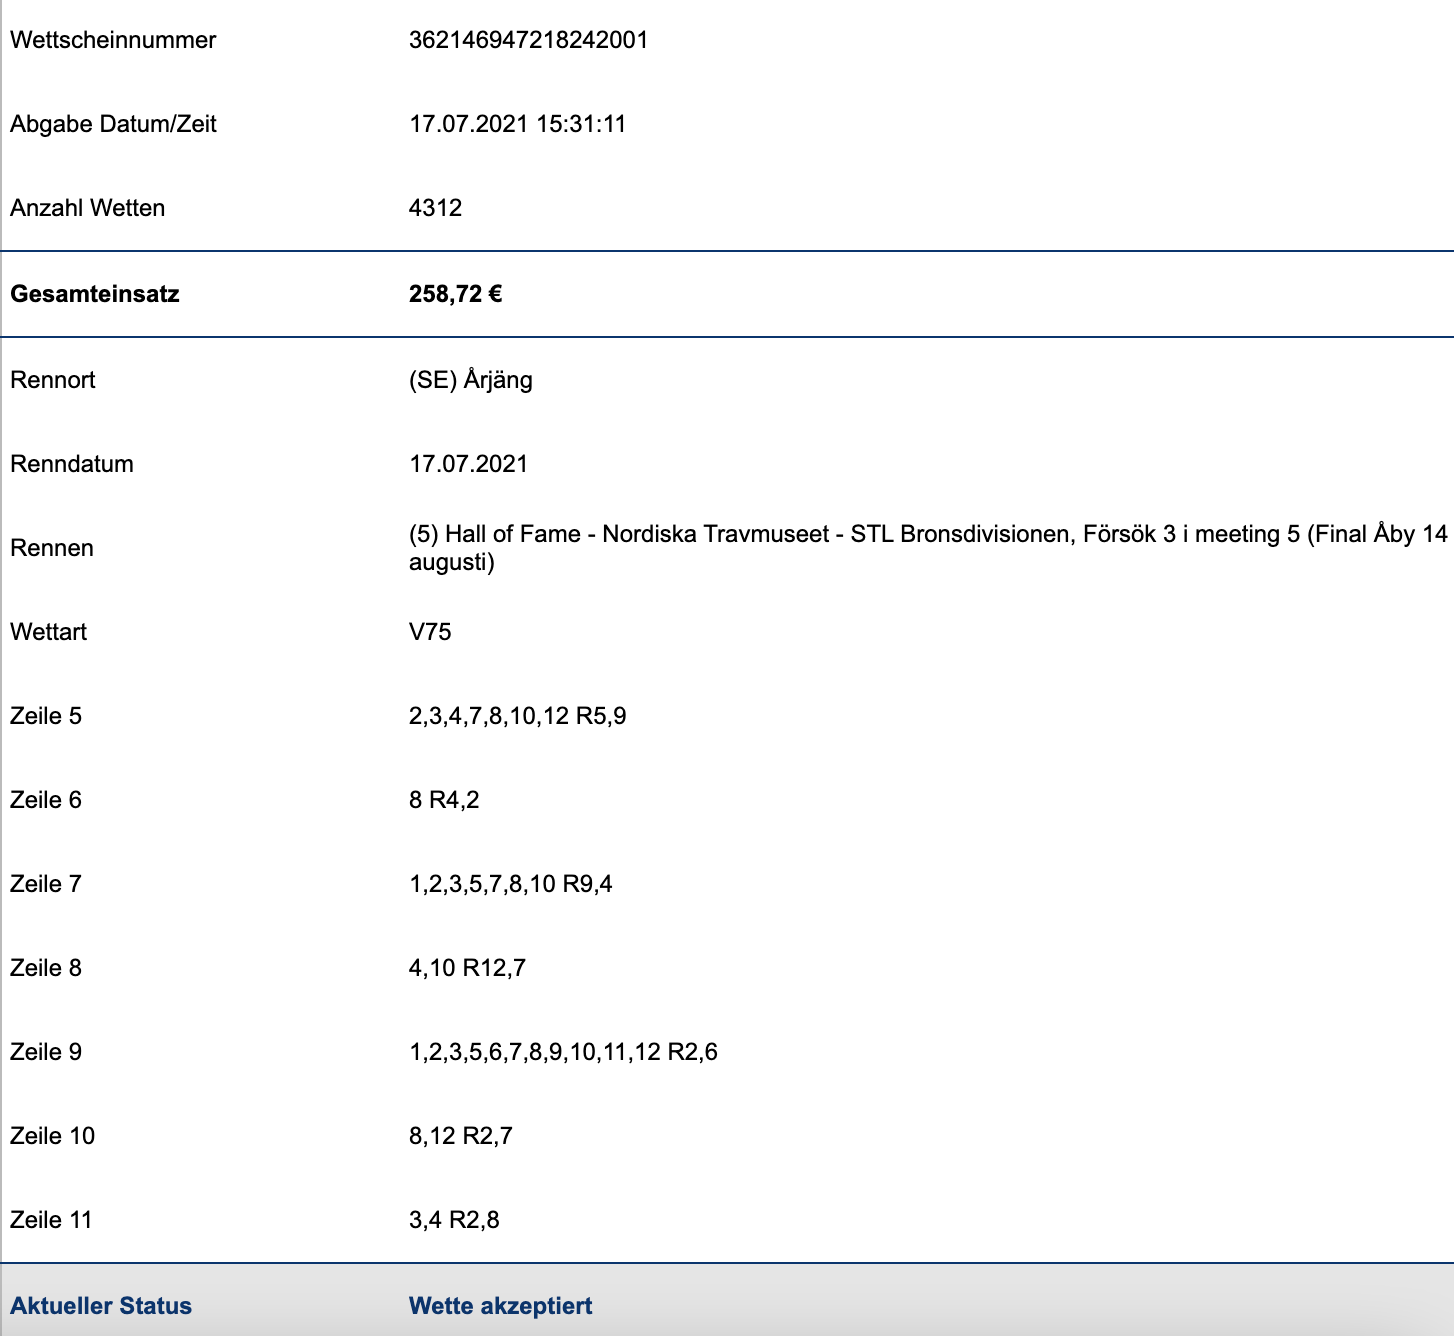Screen dimensions: 1454x1336
Task: Click the Hall of Fame race description
Action: click(928, 548)
